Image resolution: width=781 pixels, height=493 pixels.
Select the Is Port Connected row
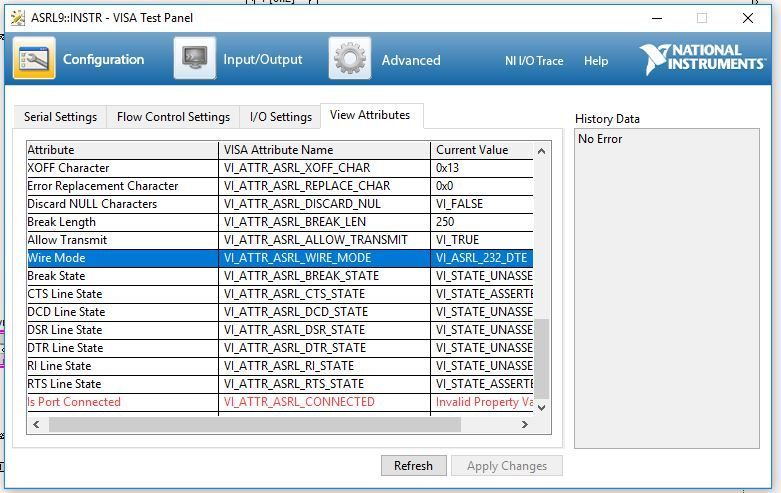[280, 402]
